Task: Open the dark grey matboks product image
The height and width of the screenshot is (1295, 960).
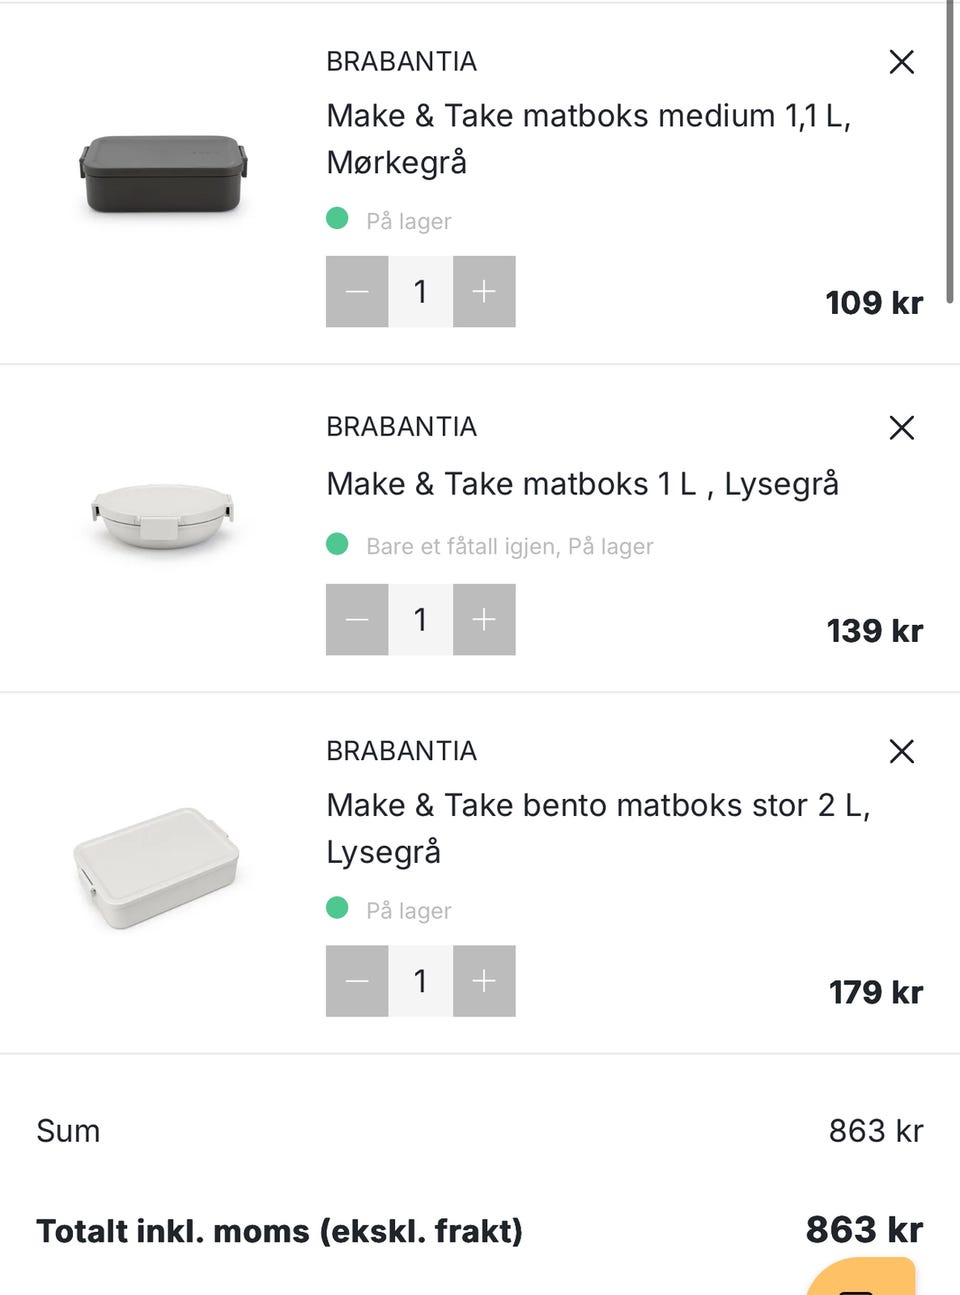Action: coord(164,174)
